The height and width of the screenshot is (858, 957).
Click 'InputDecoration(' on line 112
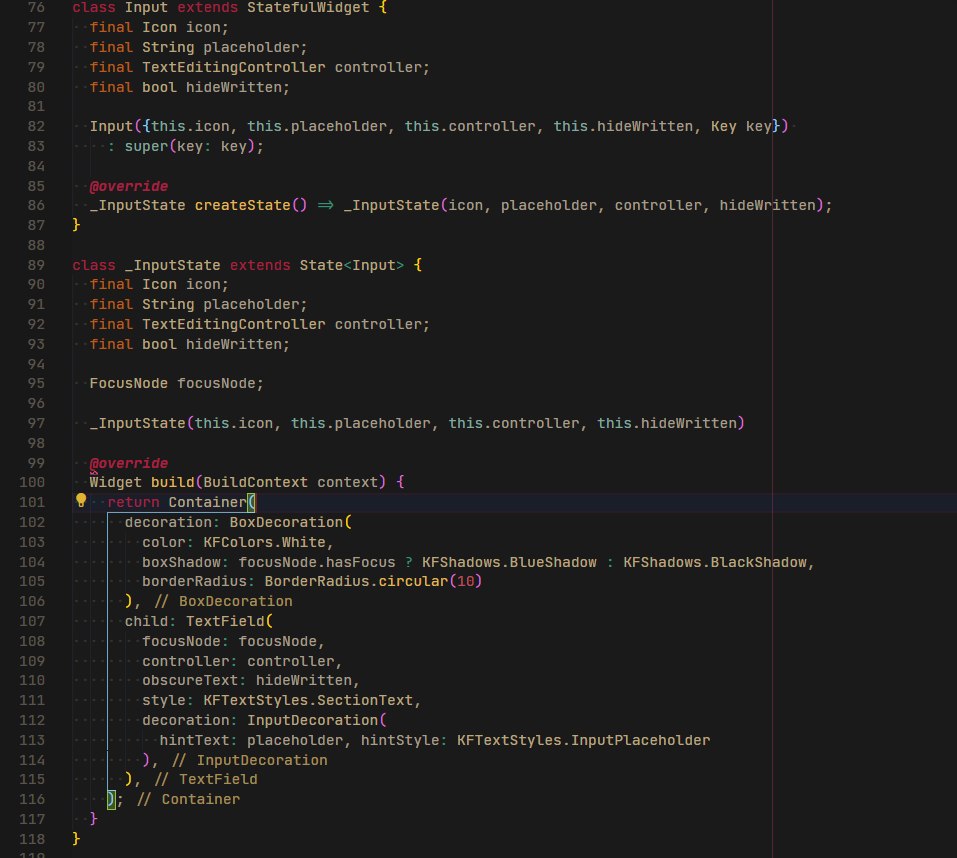pyautogui.click(x=317, y=720)
